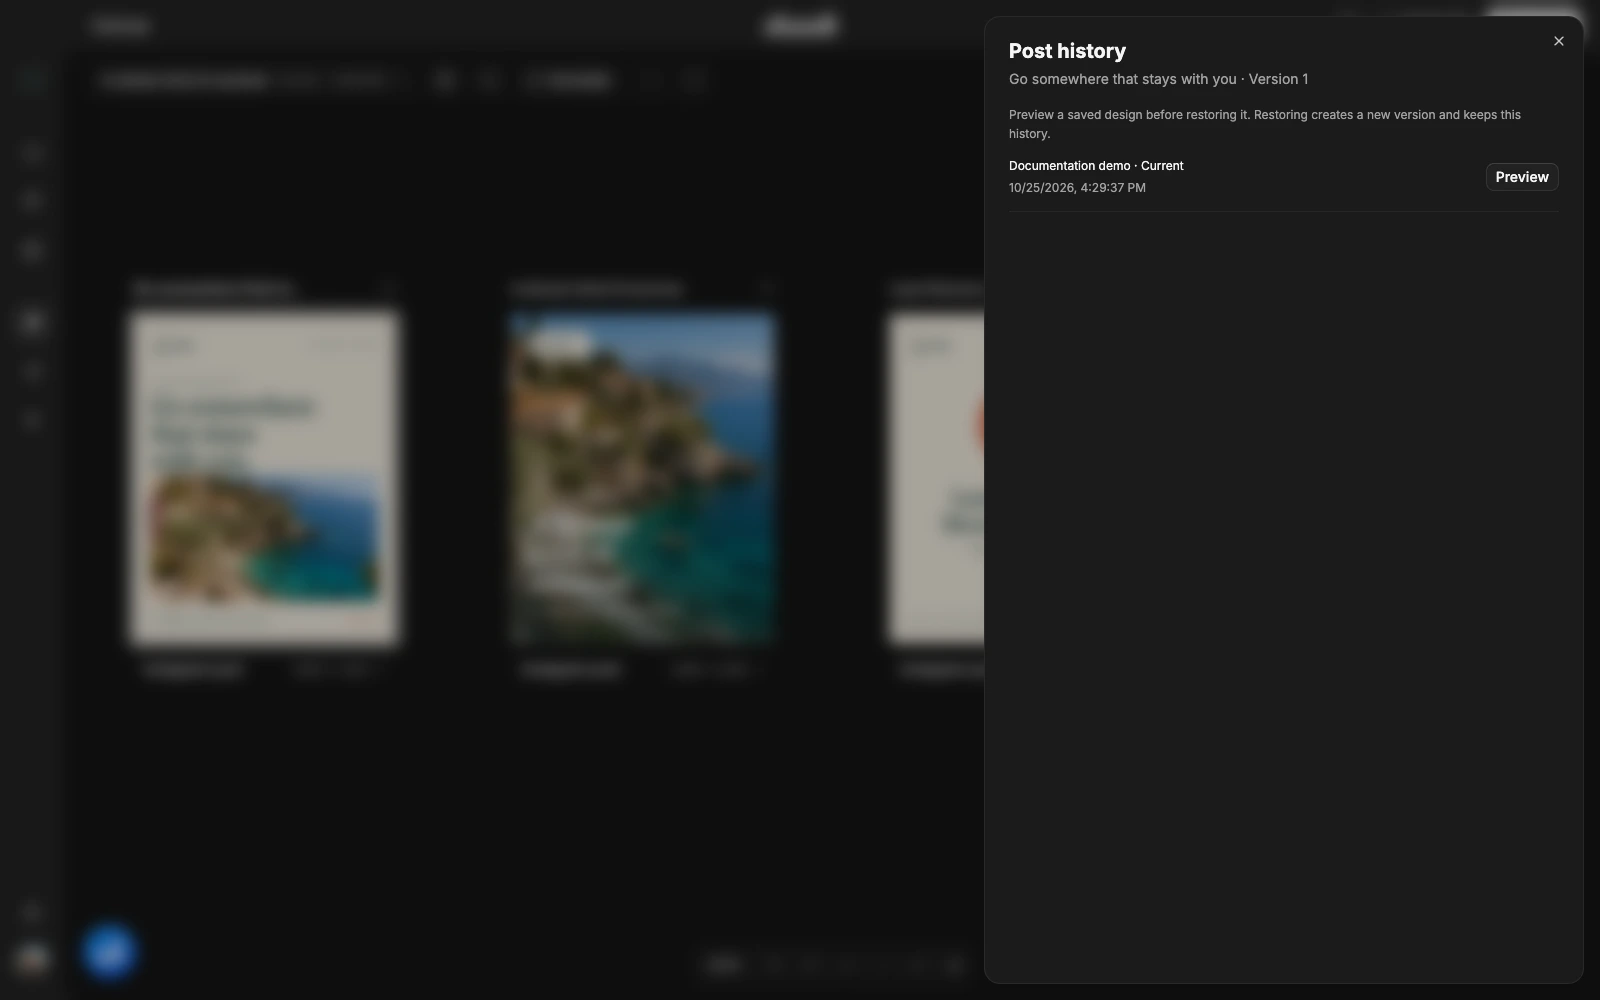Click the "Preview a saved design before restoring it" description
Viewport: 1600px width, 1000px height.
pyautogui.click(x=1265, y=124)
